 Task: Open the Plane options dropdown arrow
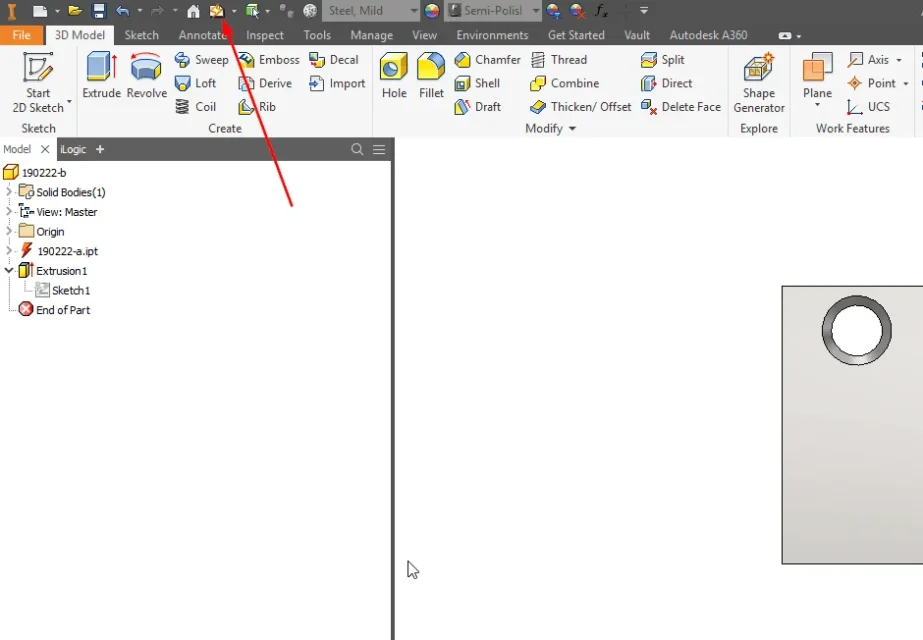(817, 106)
